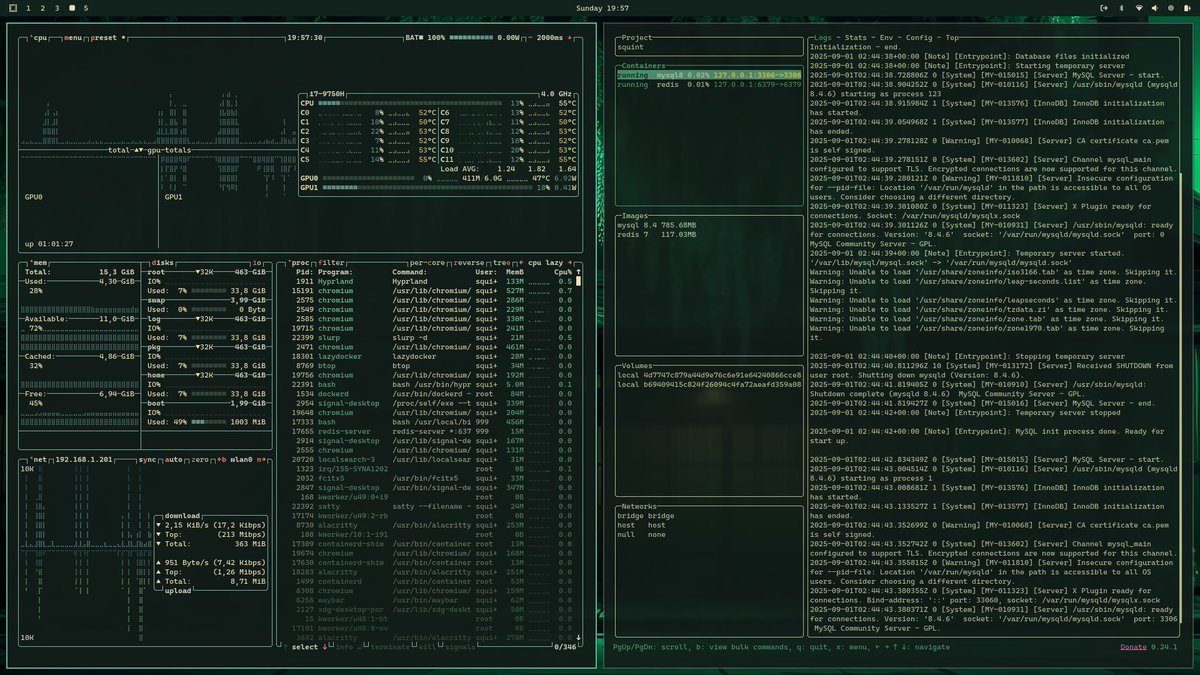
Task: Open the filter field in proc panel
Action: 331,262
